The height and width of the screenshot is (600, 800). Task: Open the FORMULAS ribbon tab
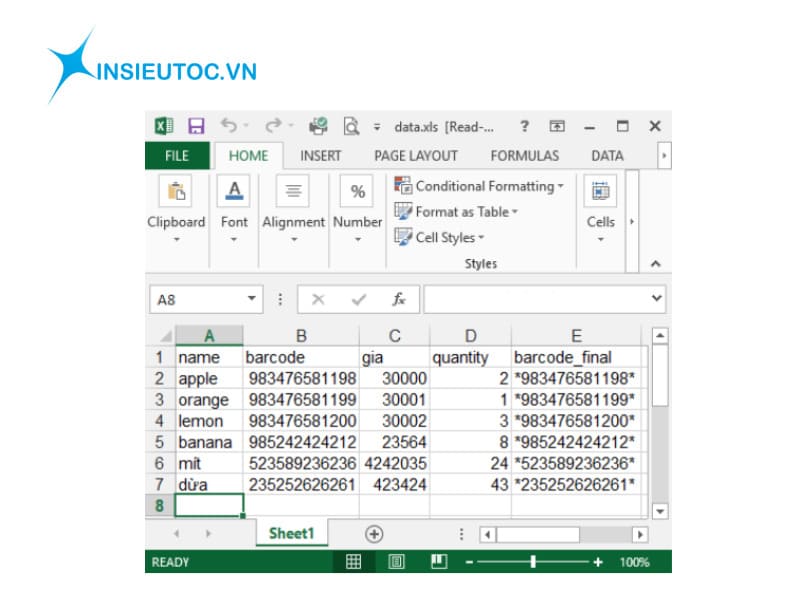coord(524,156)
